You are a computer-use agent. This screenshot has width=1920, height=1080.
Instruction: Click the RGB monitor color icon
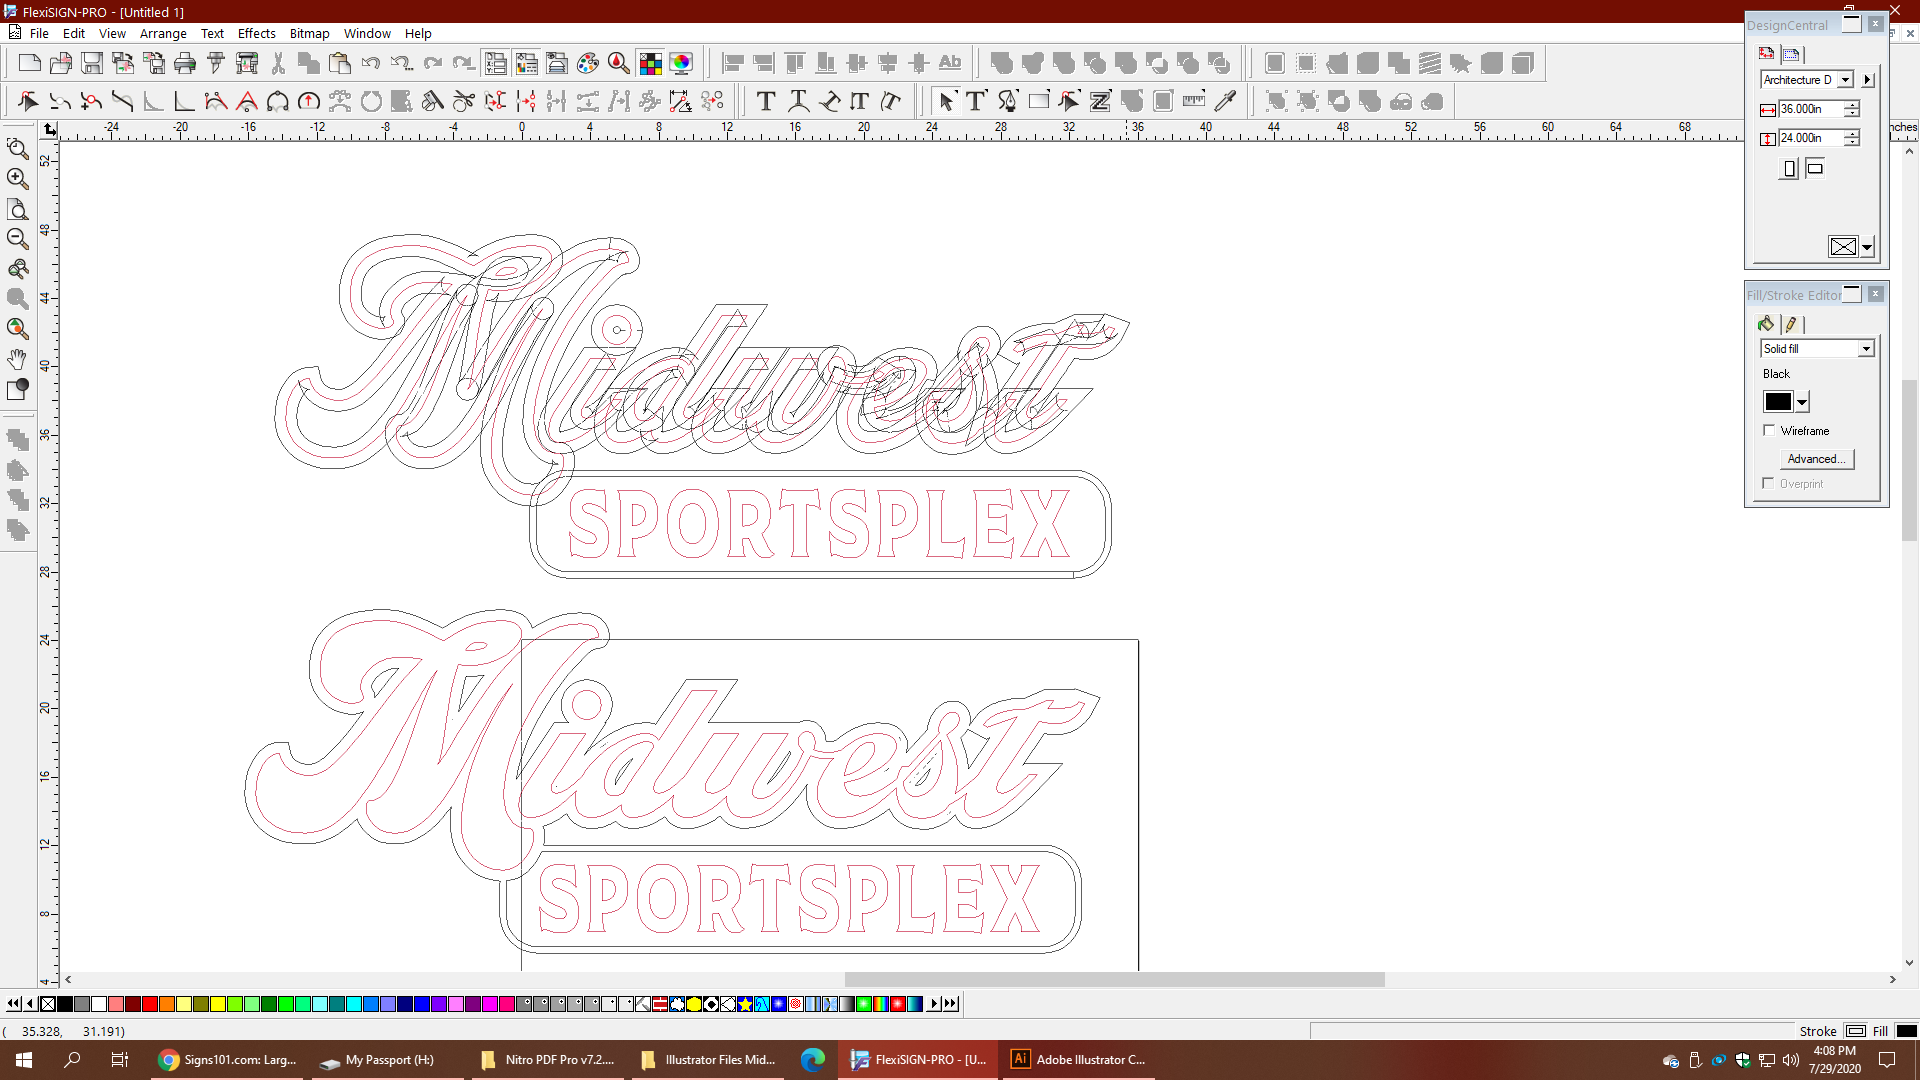tap(681, 64)
